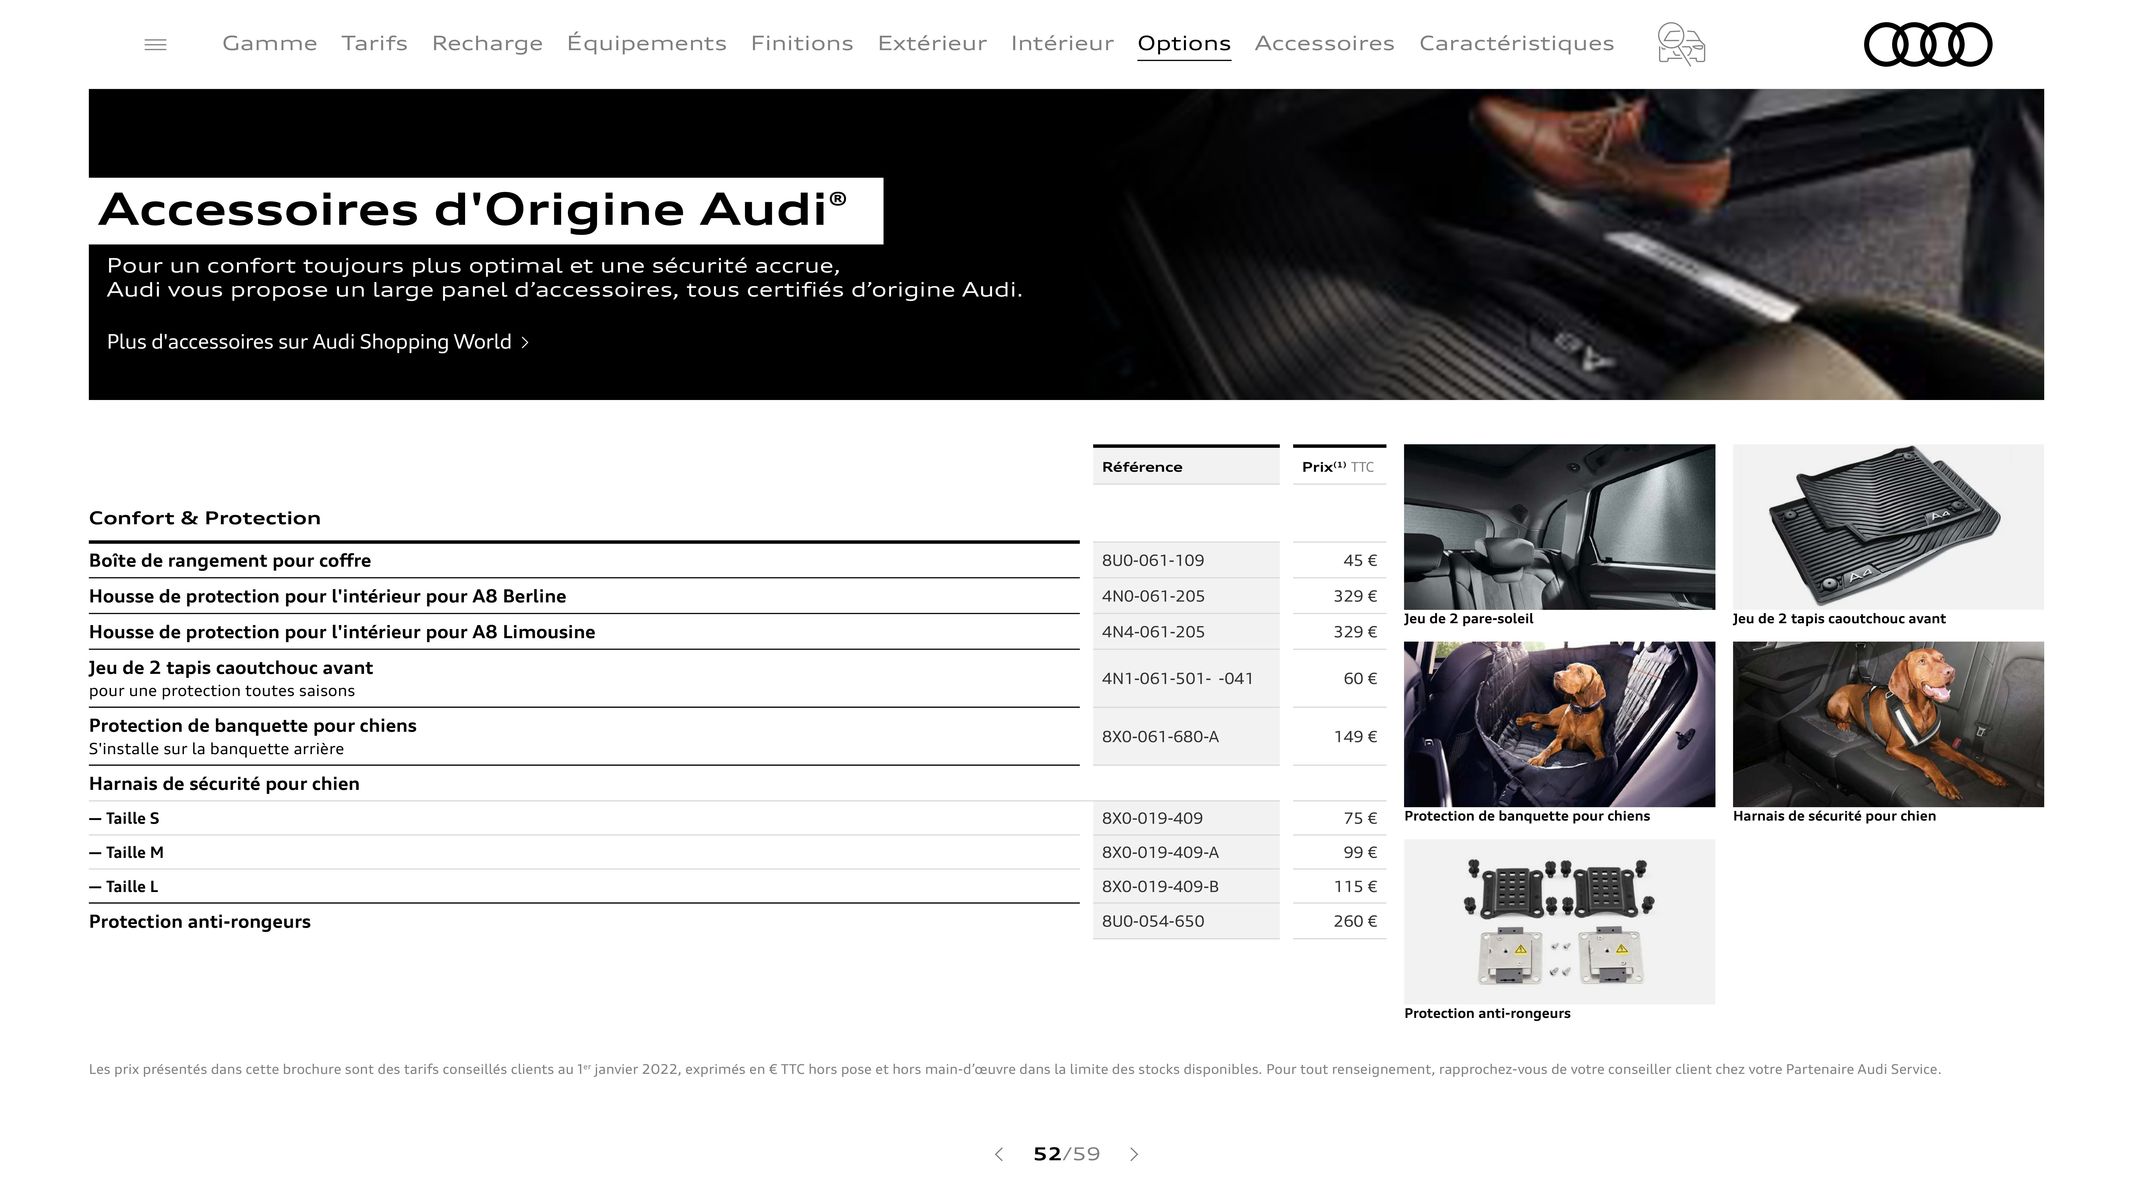
Task: View Jeu de 2 pare-soleil photo
Action: 1559,527
